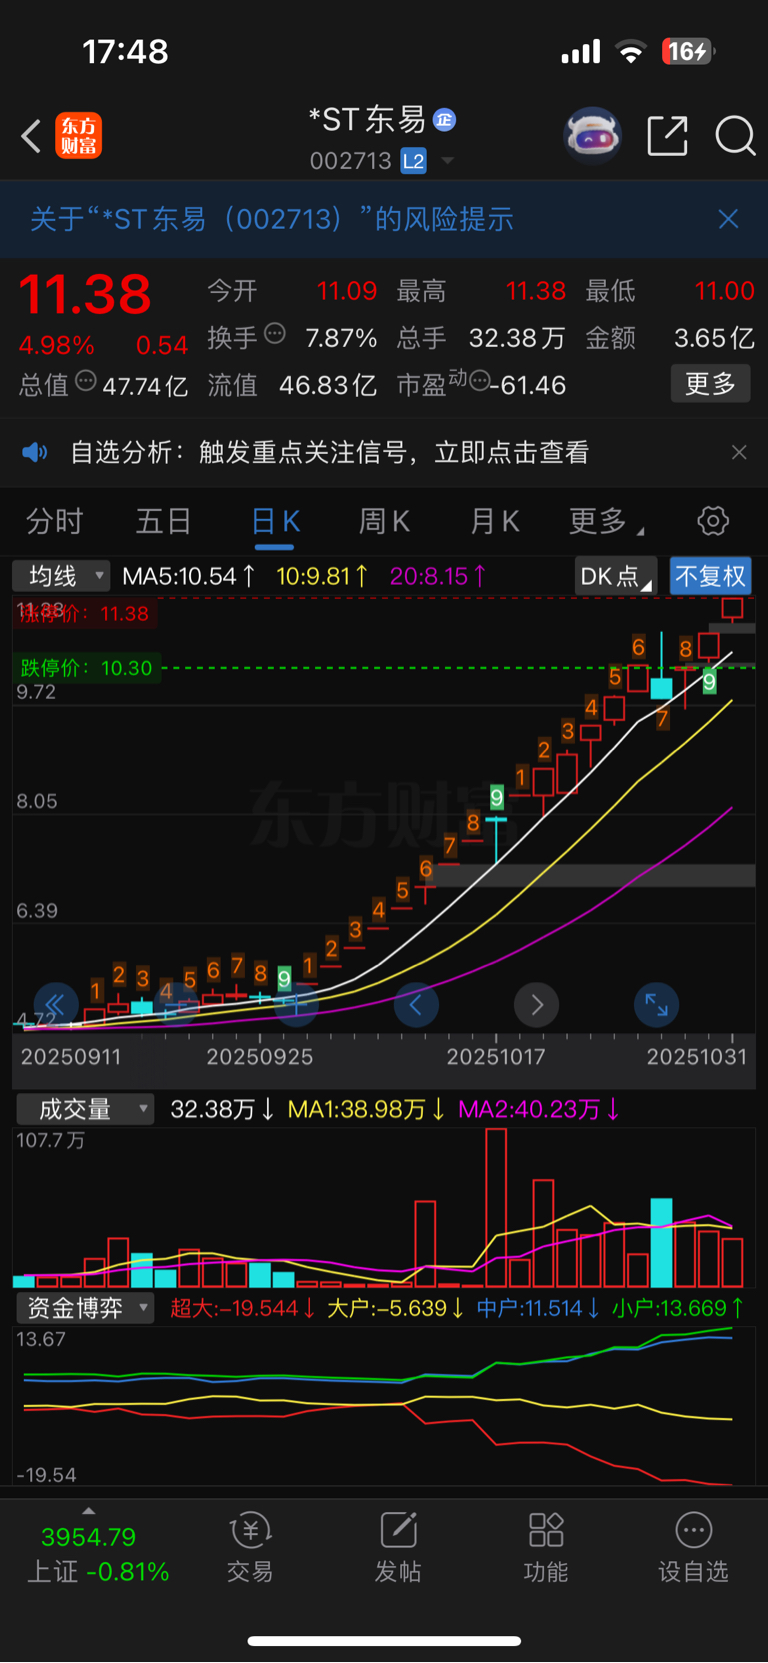Tap the 20251017 date label
Viewport: 768px width, 1663px height.
point(496,1057)
